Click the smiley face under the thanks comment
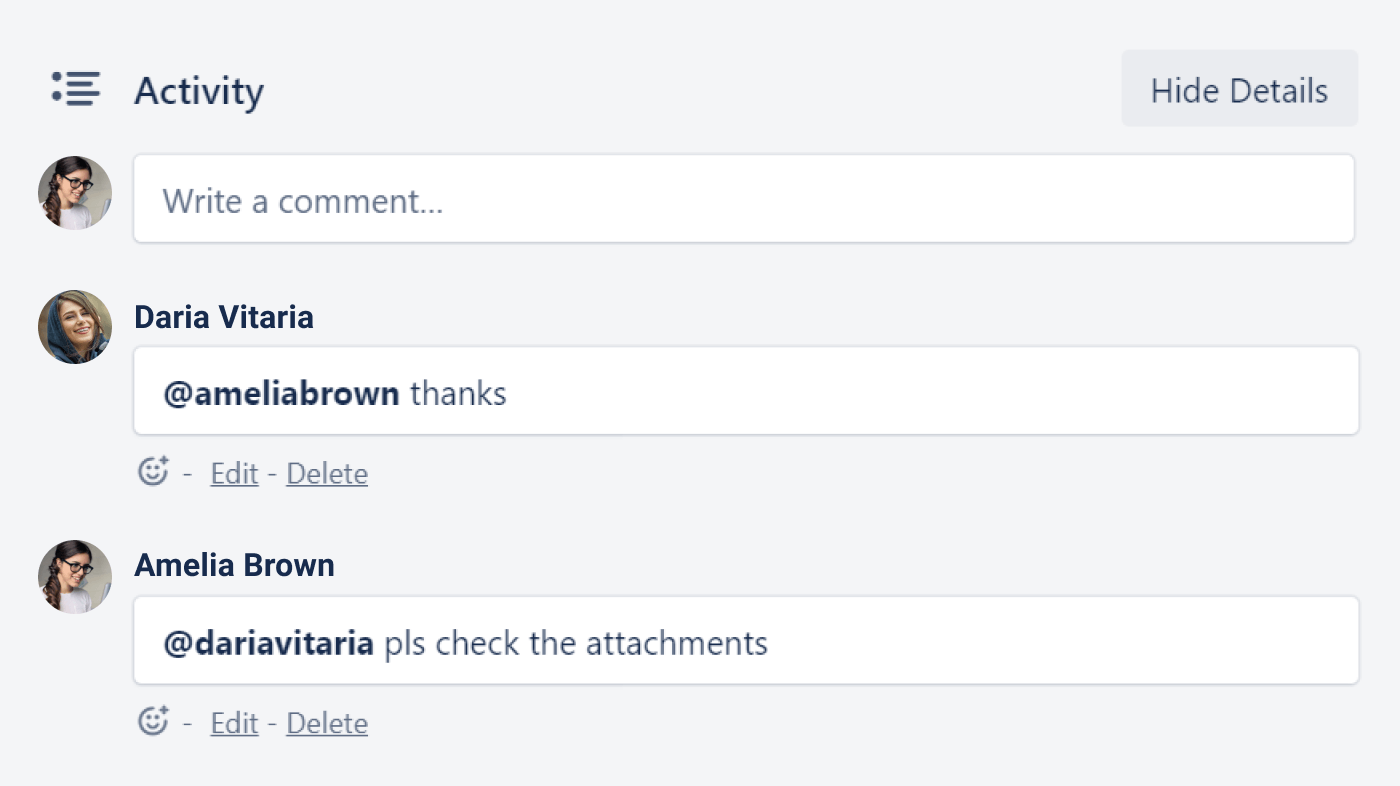Viewport: 1400px width, 786px height. [x=152, y=470]
